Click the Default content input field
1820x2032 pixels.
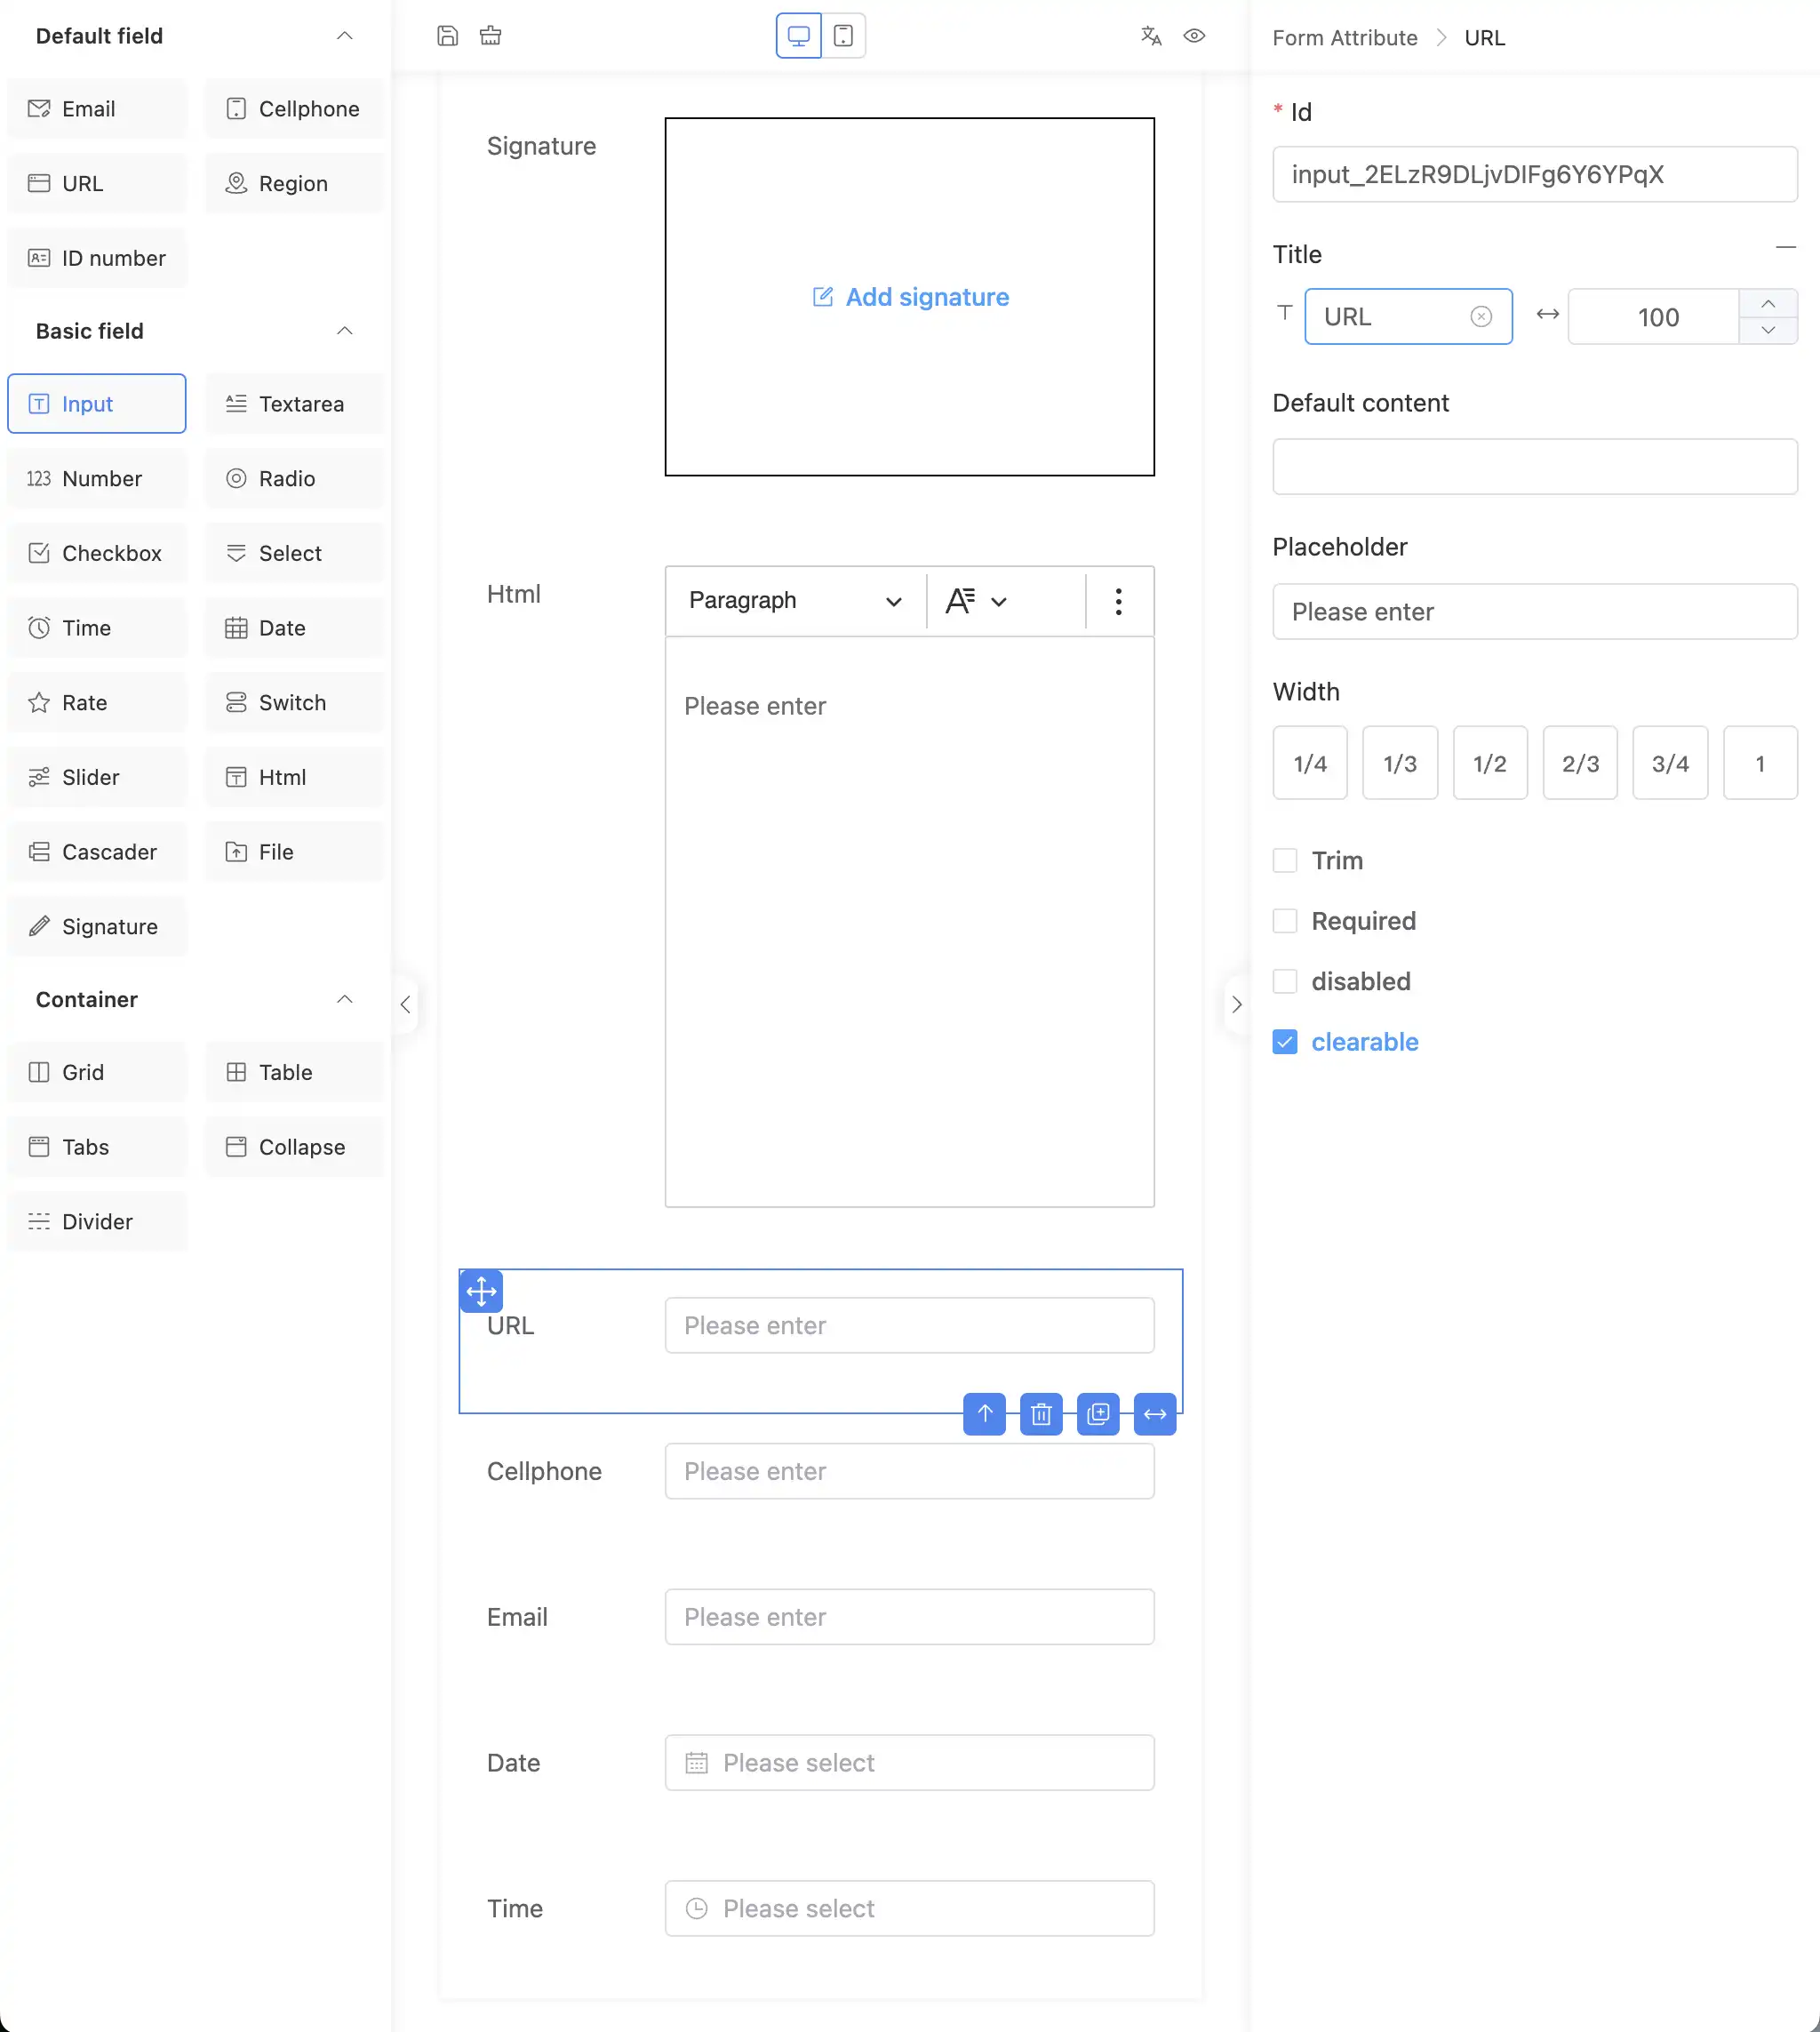coord(1536,466)
